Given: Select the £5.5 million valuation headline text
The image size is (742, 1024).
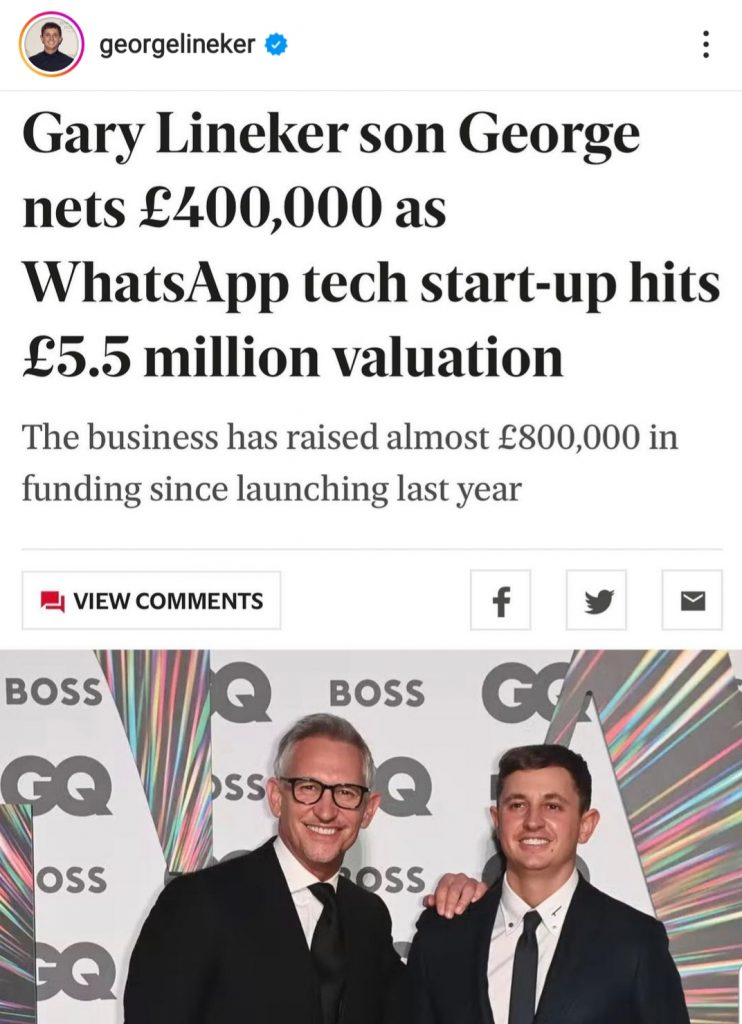Looking at the screenshot, I should 292,357.
